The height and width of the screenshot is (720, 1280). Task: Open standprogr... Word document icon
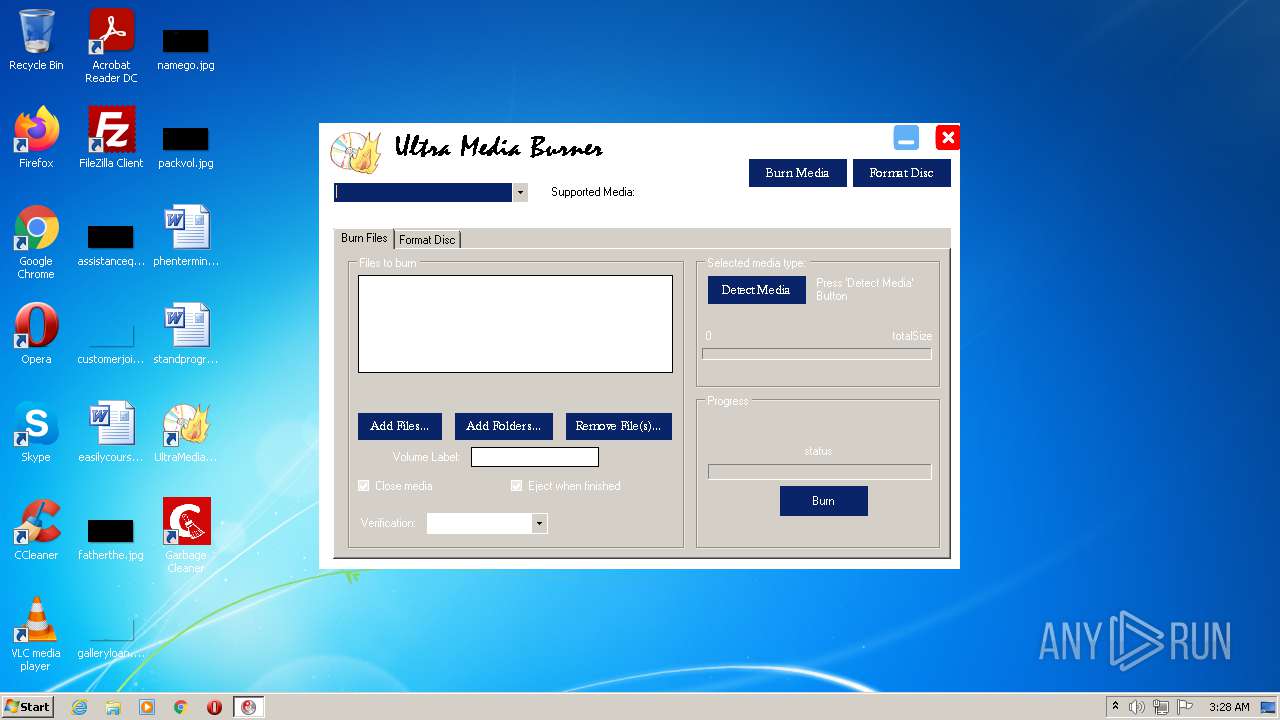tap(186, 334)
